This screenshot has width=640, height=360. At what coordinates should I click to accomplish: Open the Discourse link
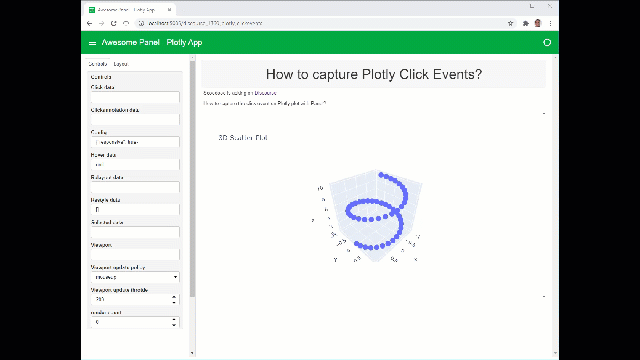[265, 93]
